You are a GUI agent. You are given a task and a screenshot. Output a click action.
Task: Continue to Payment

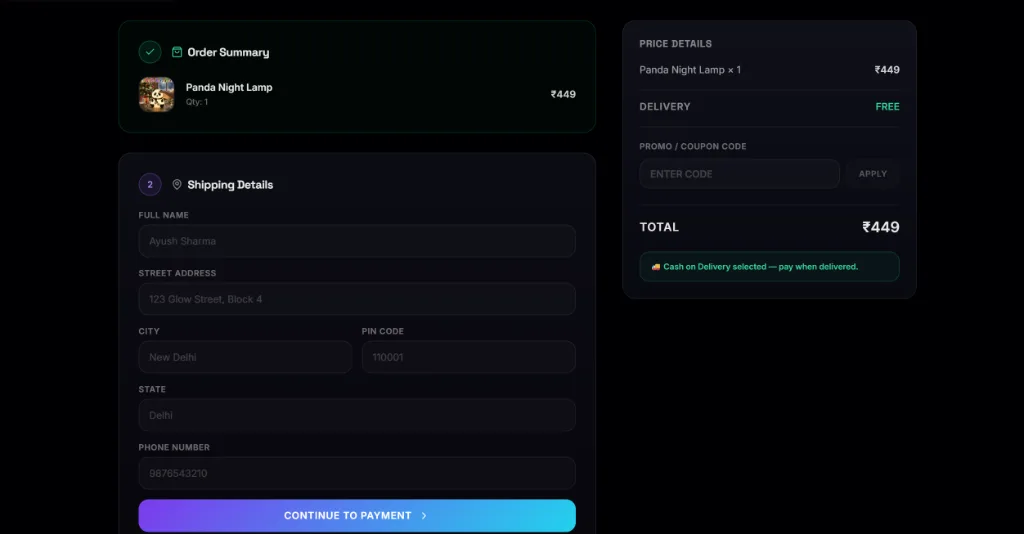click(357, 516)
